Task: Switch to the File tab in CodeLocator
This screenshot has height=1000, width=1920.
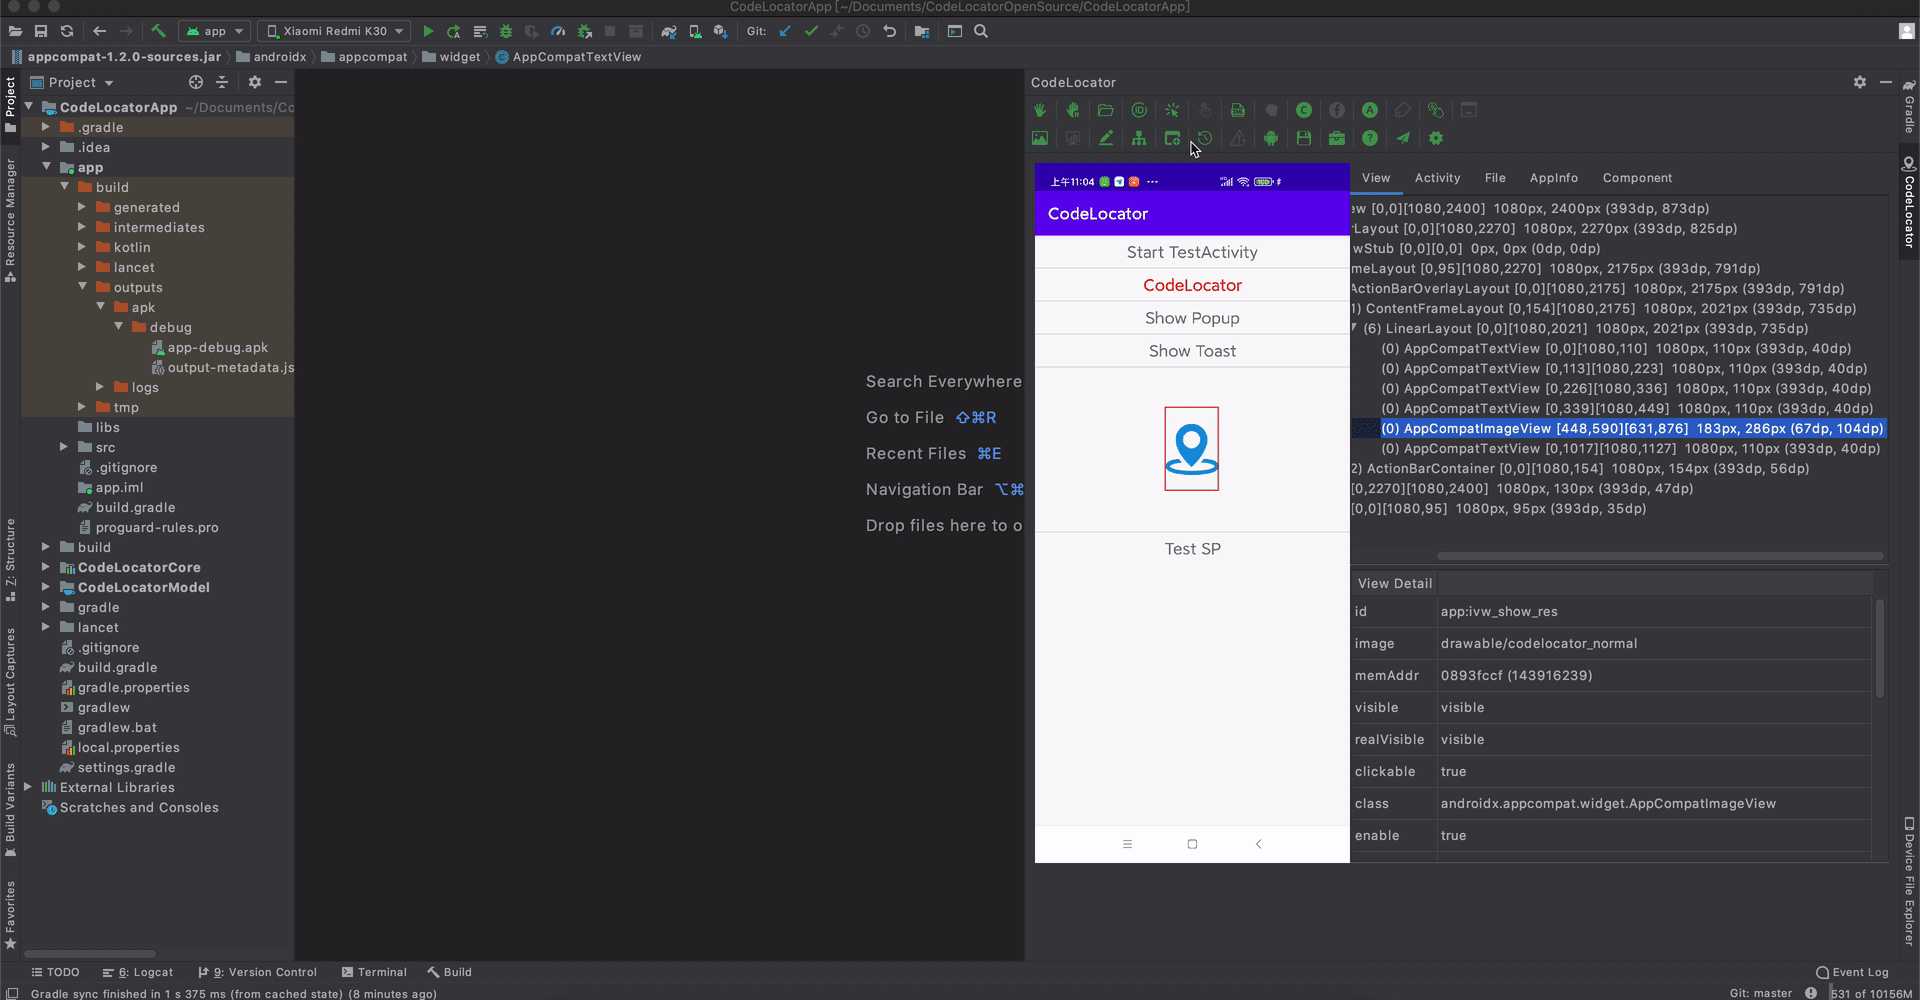Action: 1495,178
